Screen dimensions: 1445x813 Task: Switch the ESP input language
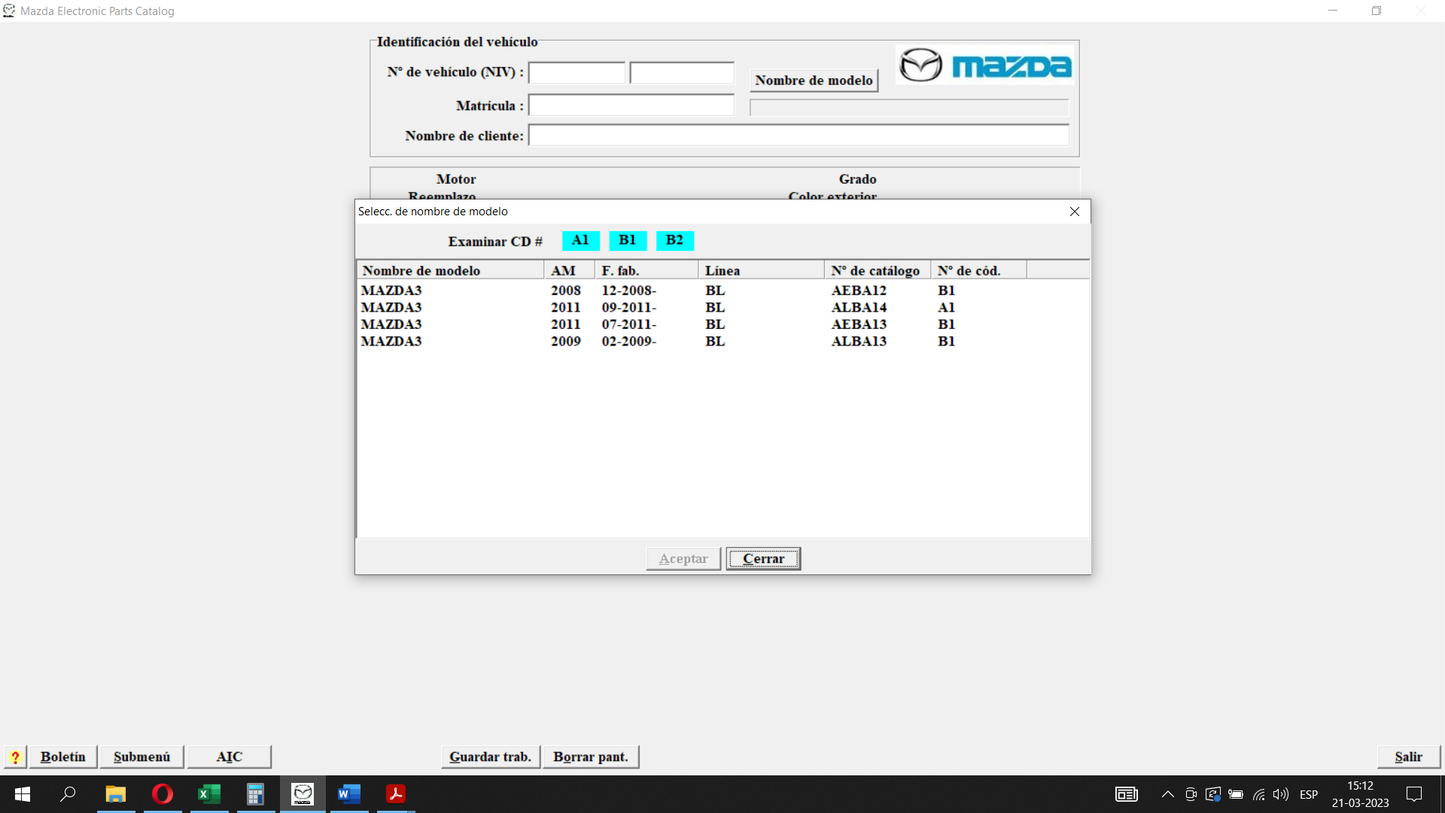pyautogui.click(x=1308, y=794)
